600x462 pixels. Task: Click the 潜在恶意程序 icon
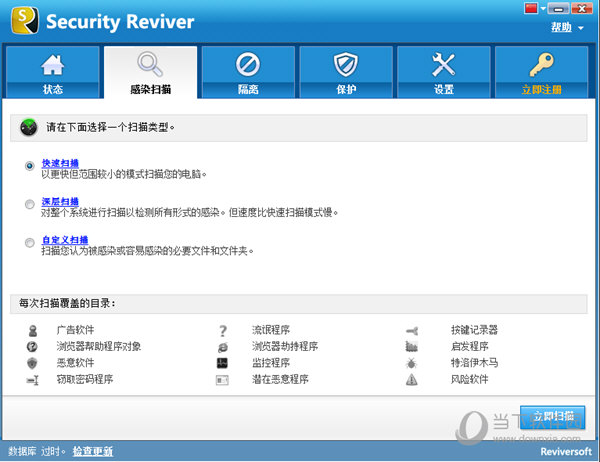tap(222, 380)
